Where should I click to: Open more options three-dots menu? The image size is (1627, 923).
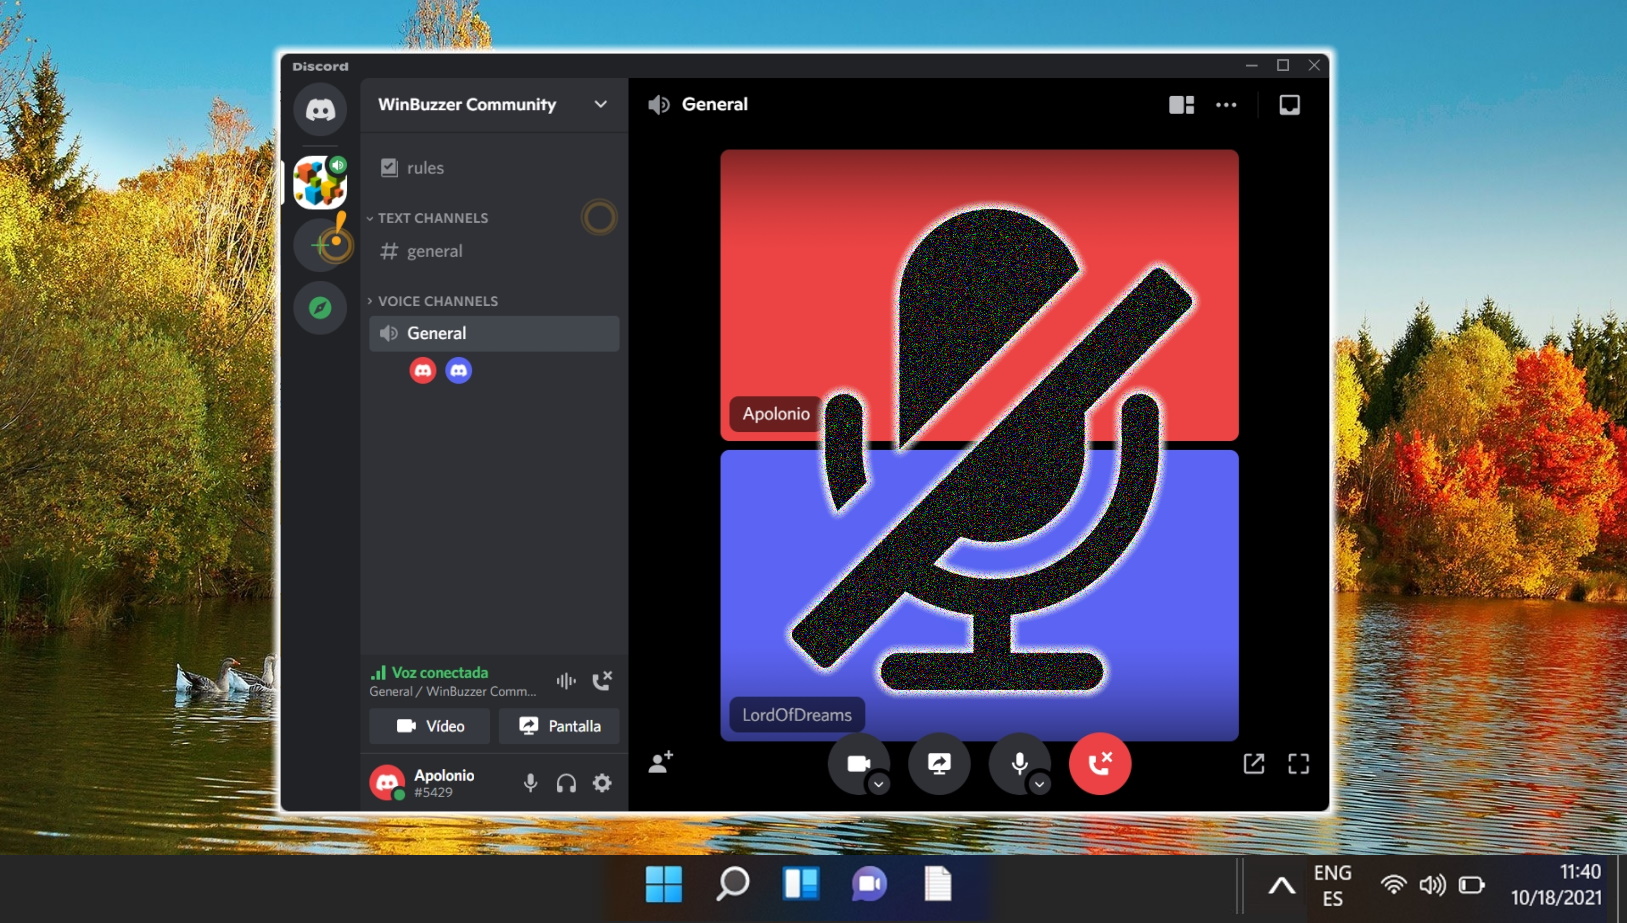click(x=1226, y=105)
